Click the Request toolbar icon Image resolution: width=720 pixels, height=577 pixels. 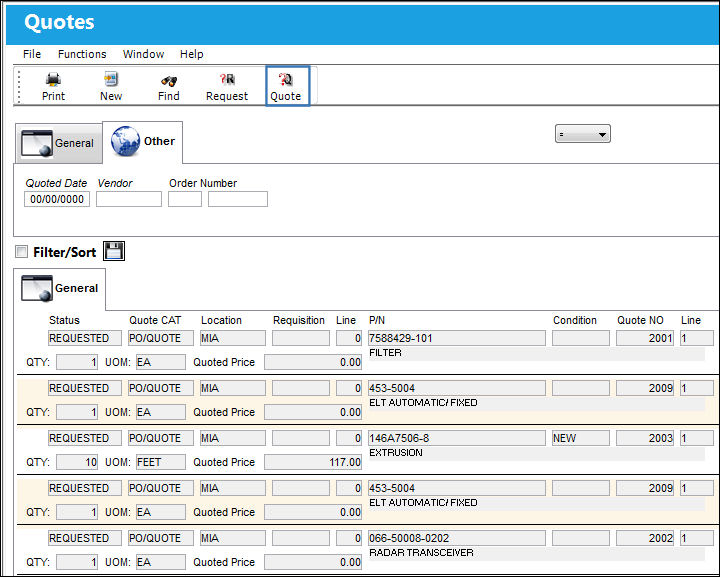pyautogui.click(x=227, y=86)
